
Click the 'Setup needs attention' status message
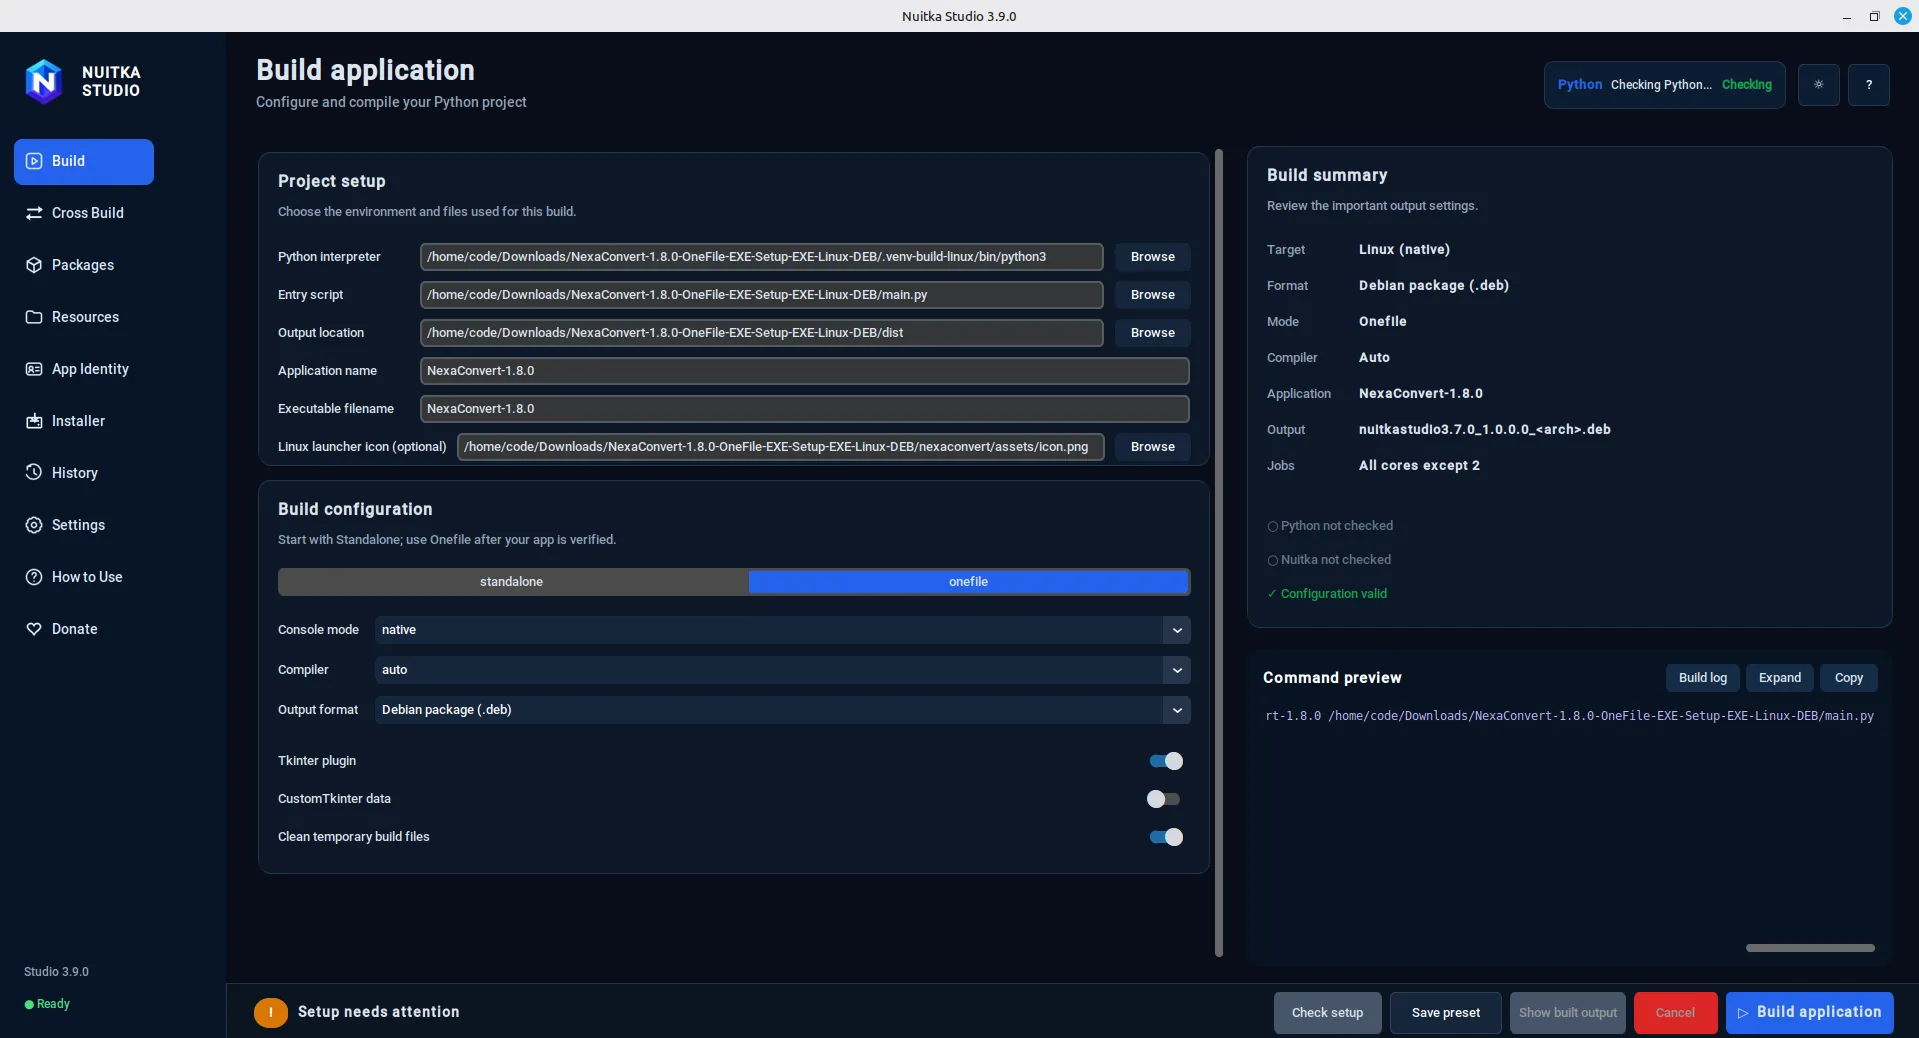[379, 1012]
